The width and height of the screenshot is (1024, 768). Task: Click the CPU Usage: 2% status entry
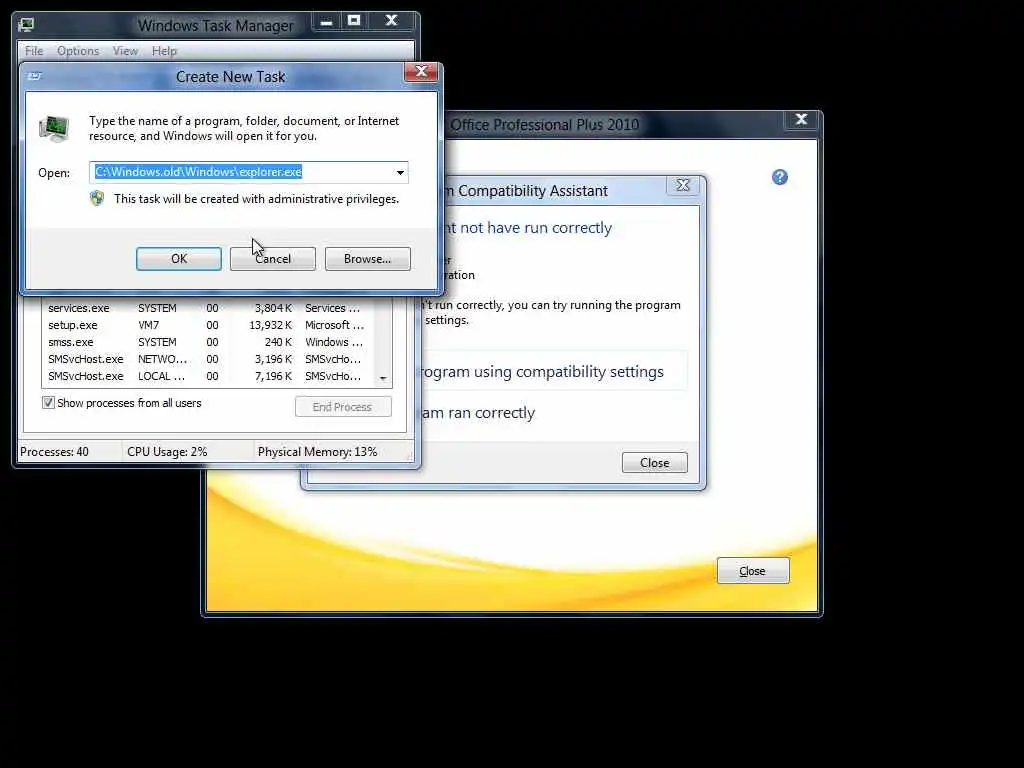tap(167, 452)
